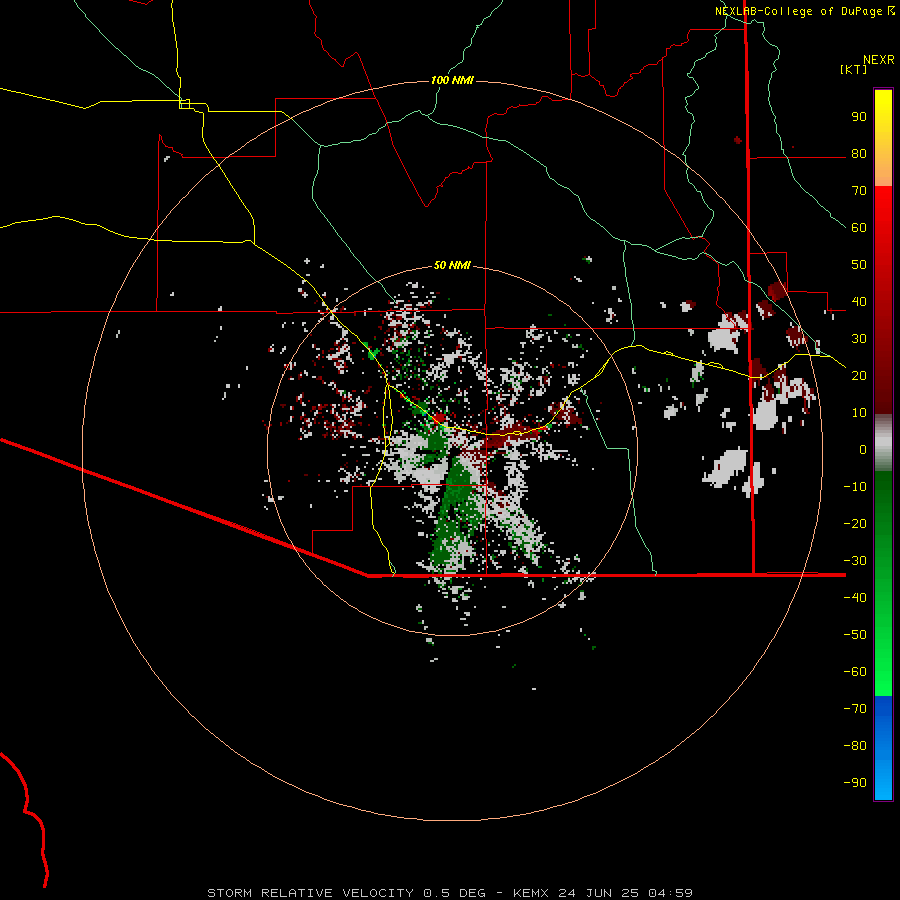
Task: Click the 20 value on the scale
Action: click(859, 375)
